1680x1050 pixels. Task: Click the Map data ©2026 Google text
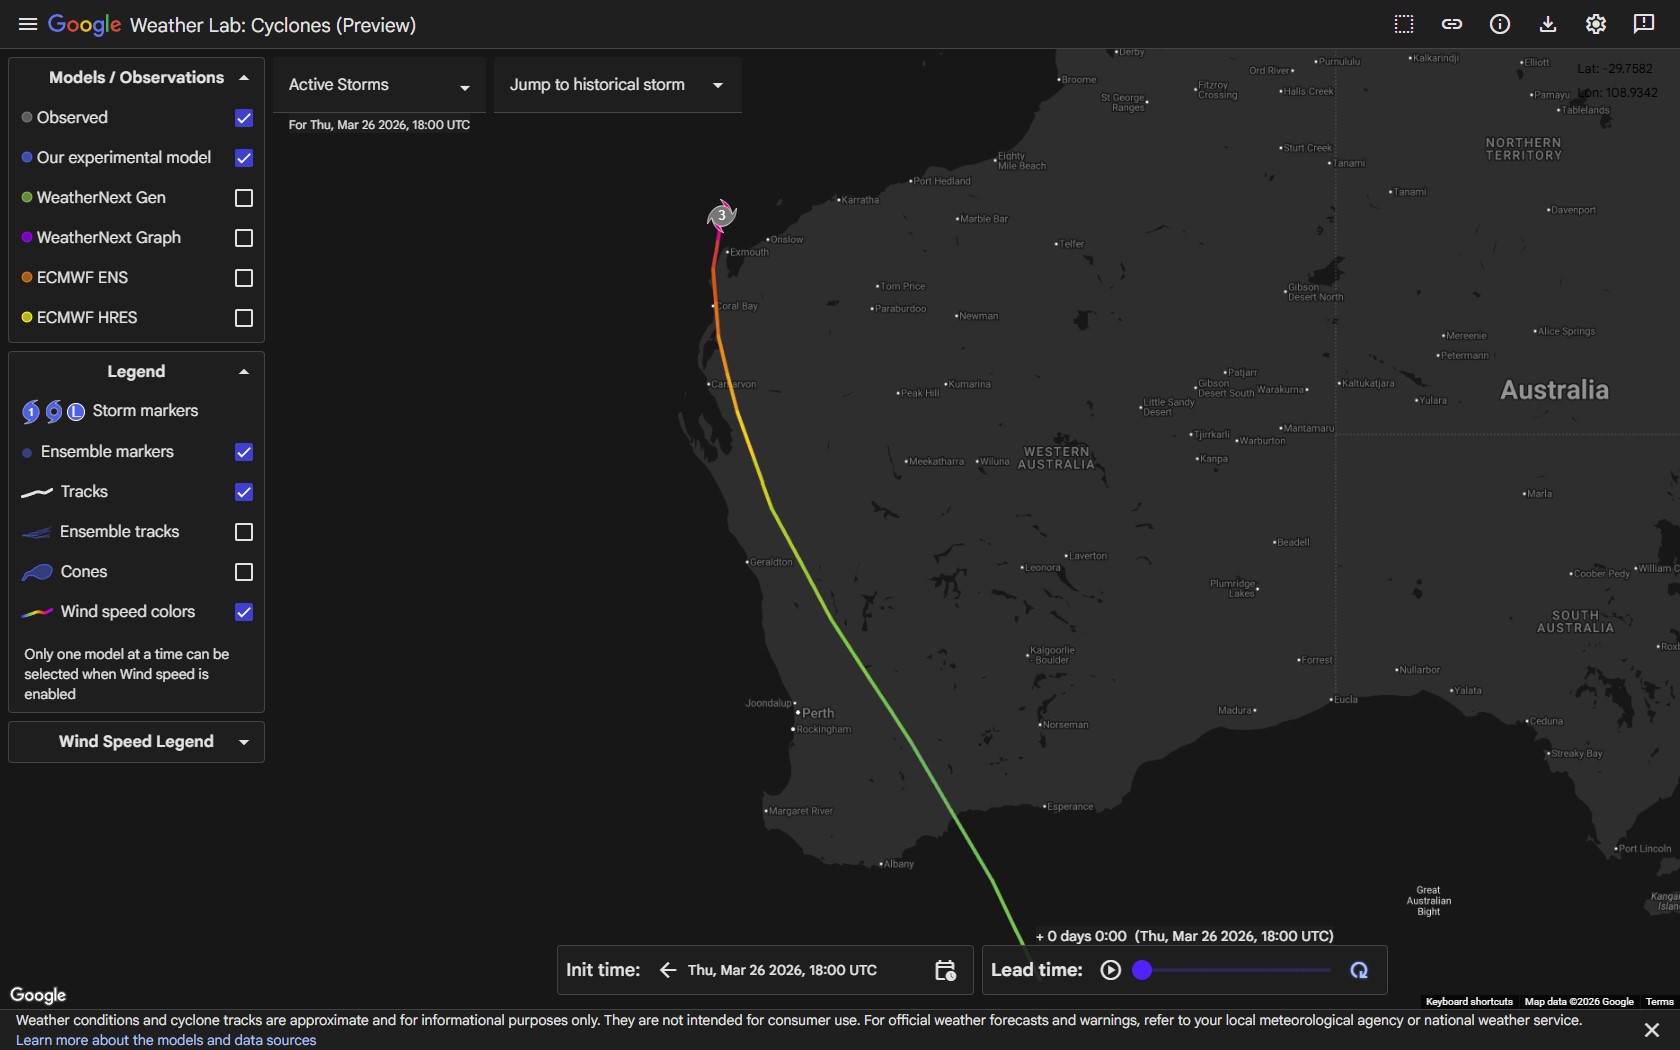tap(1579, 1001)
